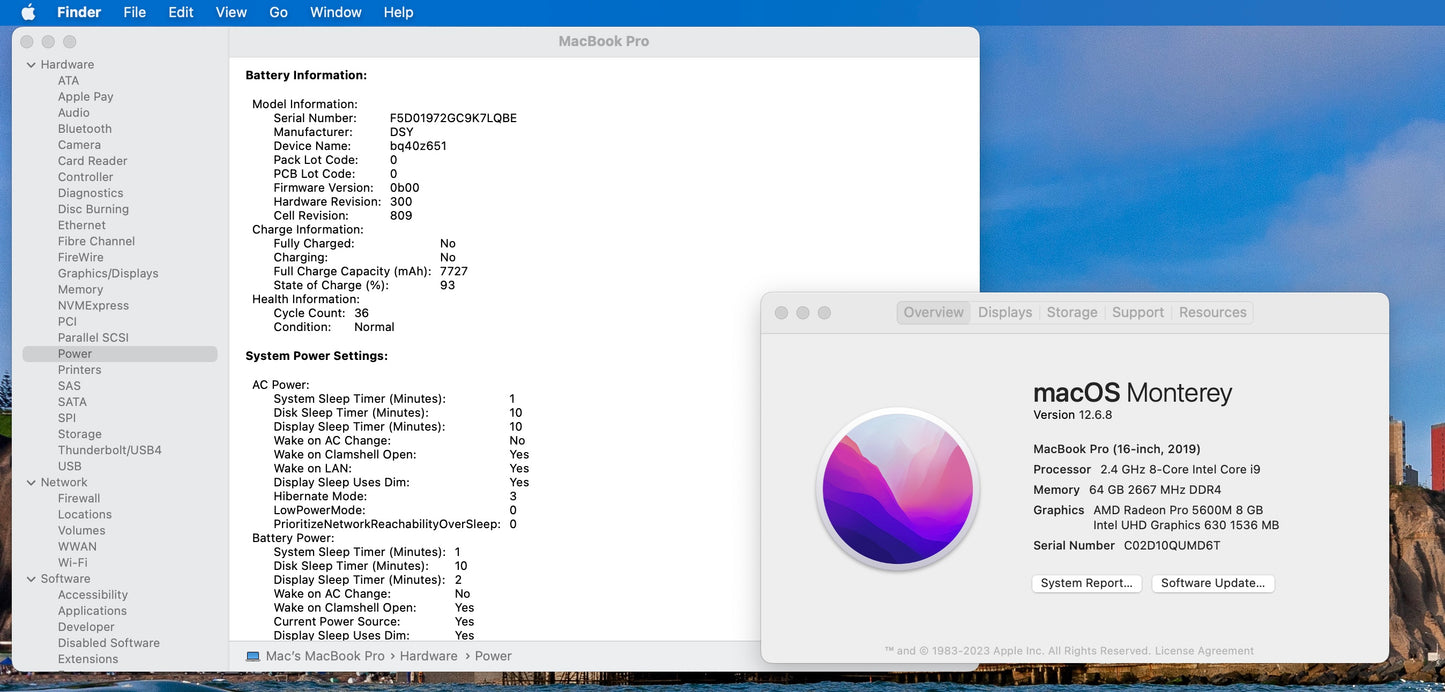The height and width of the screenshot is (692, 1445).
Task: Select the Resources tab
Action: pos(1212,312)
